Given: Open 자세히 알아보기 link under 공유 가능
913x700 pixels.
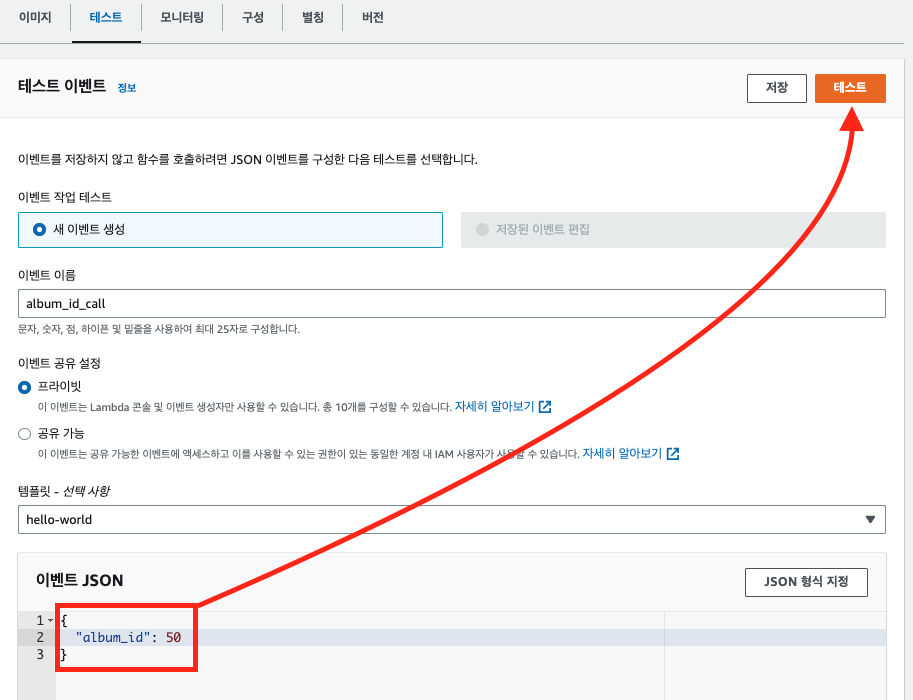Looking at the screenshot, I should point(622,454).
